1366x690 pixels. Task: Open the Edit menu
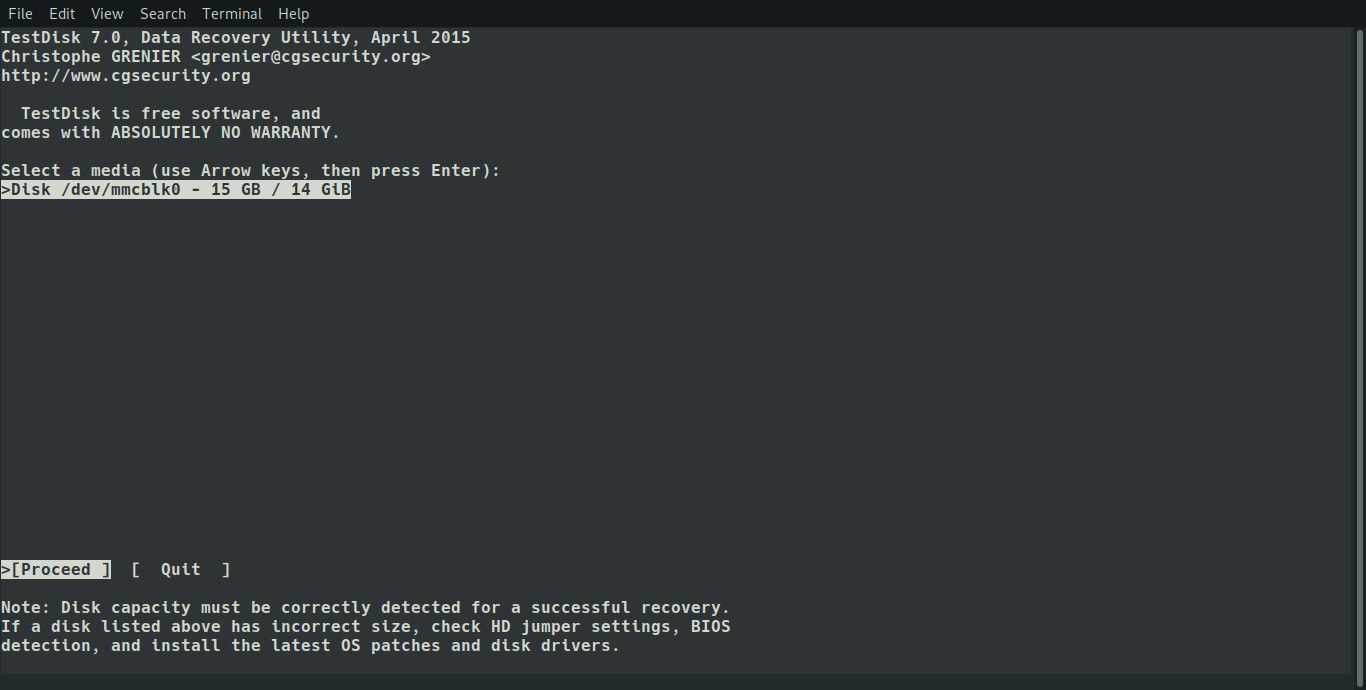pyautogui.click(x=62, y=14)
